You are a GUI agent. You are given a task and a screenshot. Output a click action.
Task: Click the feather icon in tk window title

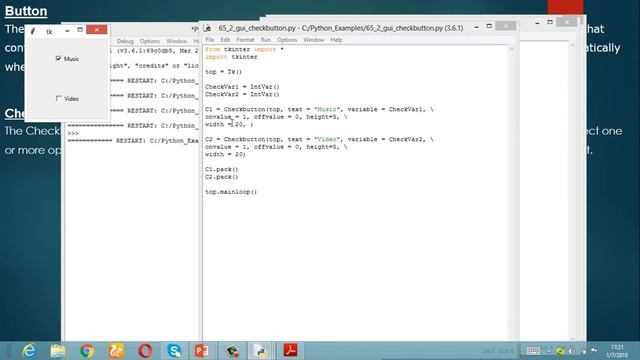pyautogui.click(x=33, y=31)
